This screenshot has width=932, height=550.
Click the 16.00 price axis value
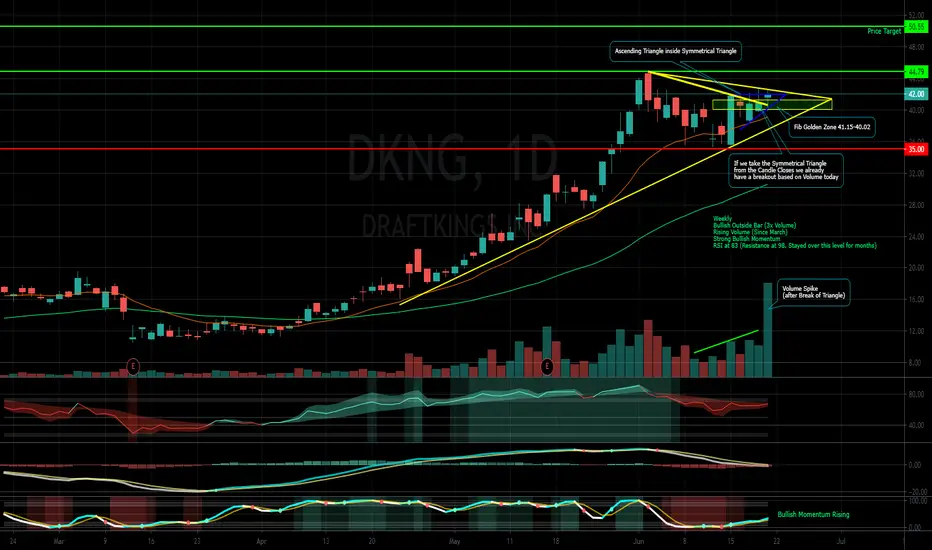click(915, 300)
